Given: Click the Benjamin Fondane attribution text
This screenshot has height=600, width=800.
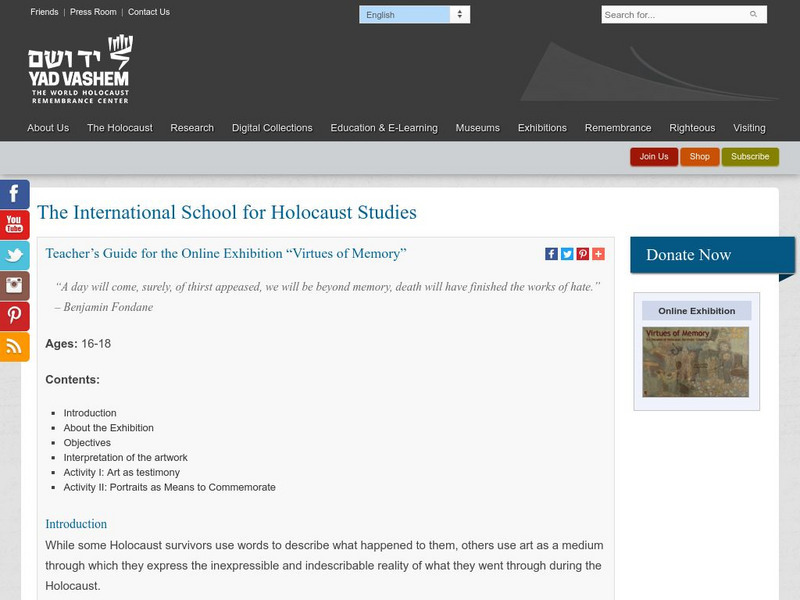Looking at the screenshot, I should coord(104,307).
